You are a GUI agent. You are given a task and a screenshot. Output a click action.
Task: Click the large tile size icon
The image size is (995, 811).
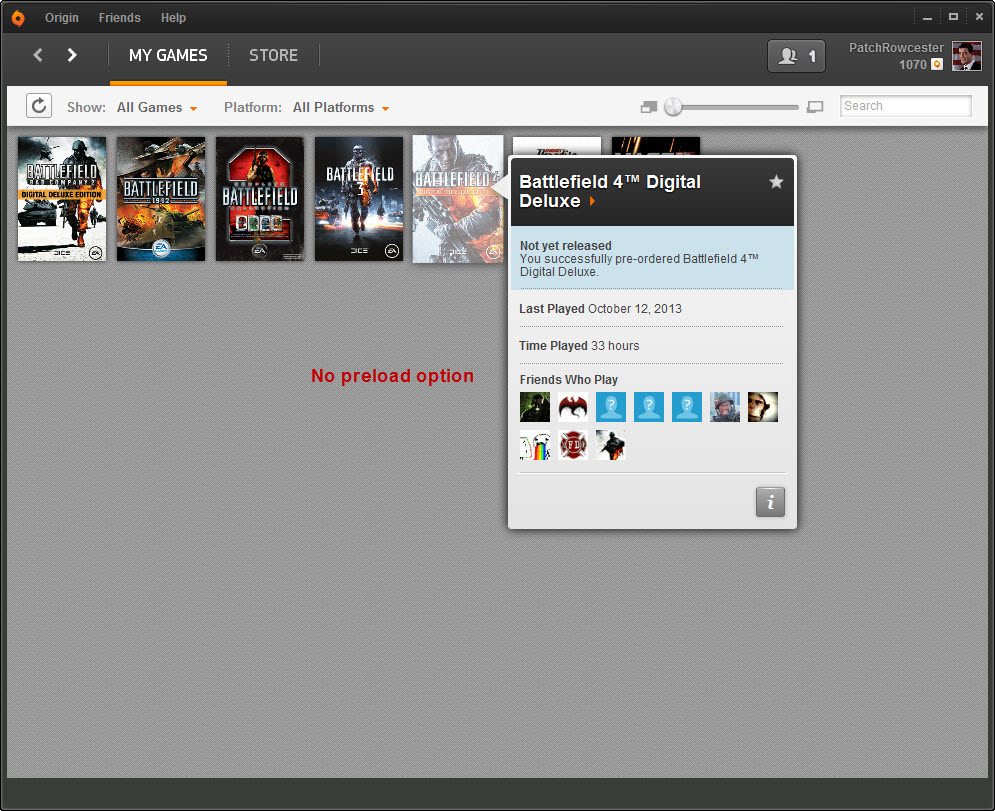[815, 107]
